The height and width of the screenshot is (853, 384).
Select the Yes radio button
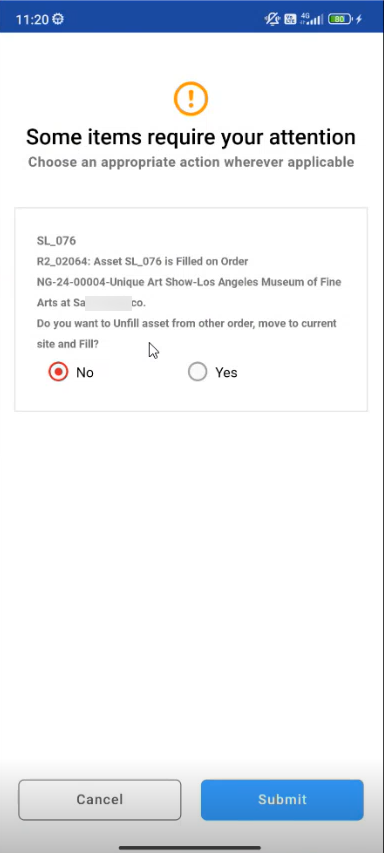(x=197, y=372)
